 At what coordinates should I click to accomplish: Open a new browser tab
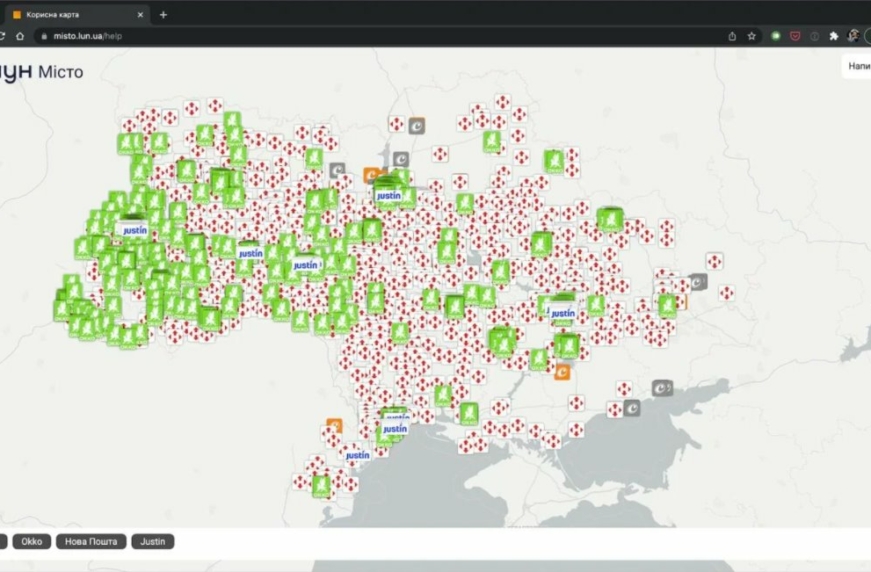click(x=163, y=14)
